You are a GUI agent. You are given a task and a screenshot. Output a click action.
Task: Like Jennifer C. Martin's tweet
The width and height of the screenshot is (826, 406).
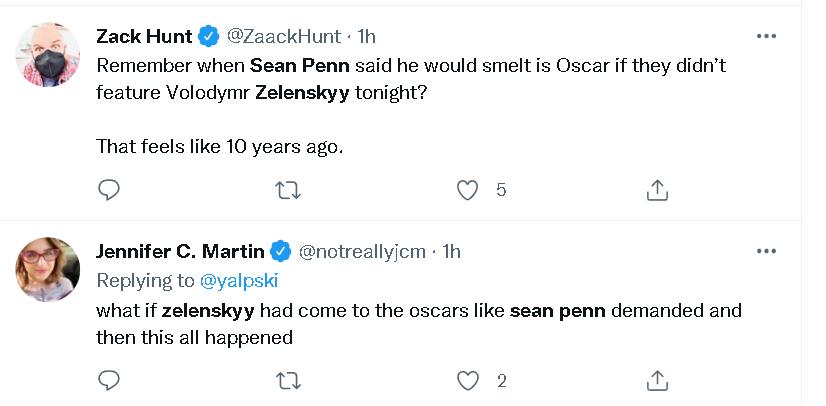467,380
